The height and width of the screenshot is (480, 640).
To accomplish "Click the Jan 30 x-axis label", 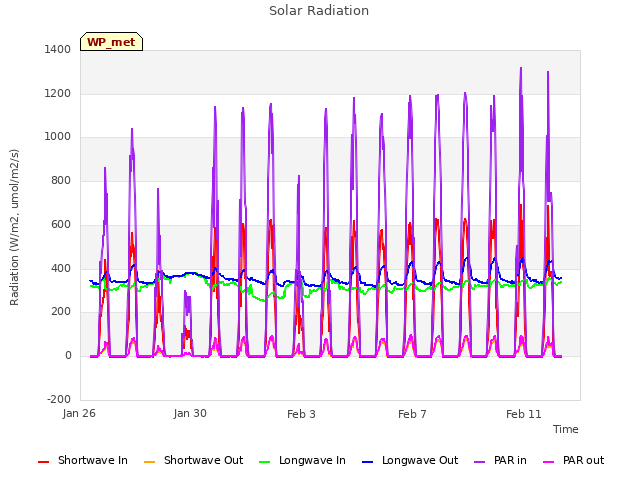I will pyautogui.click(x=190, y=413).
